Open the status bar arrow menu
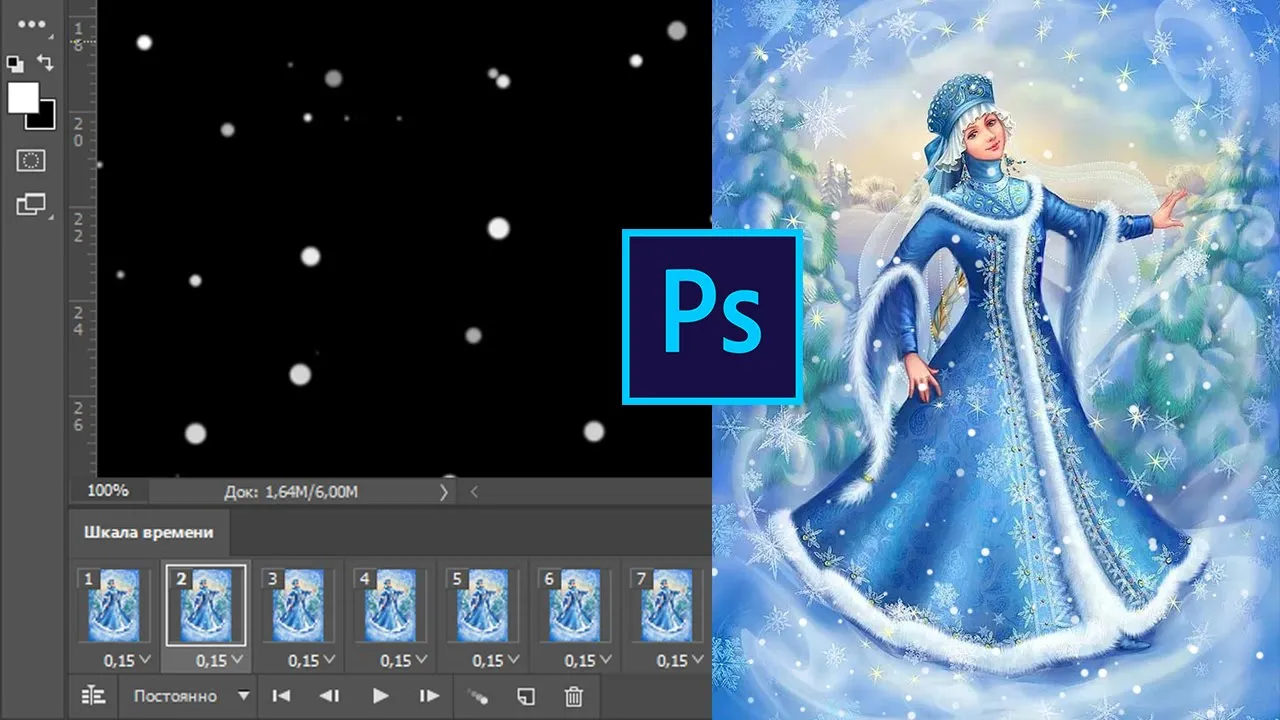1280x720 pixels. (444, 492)
